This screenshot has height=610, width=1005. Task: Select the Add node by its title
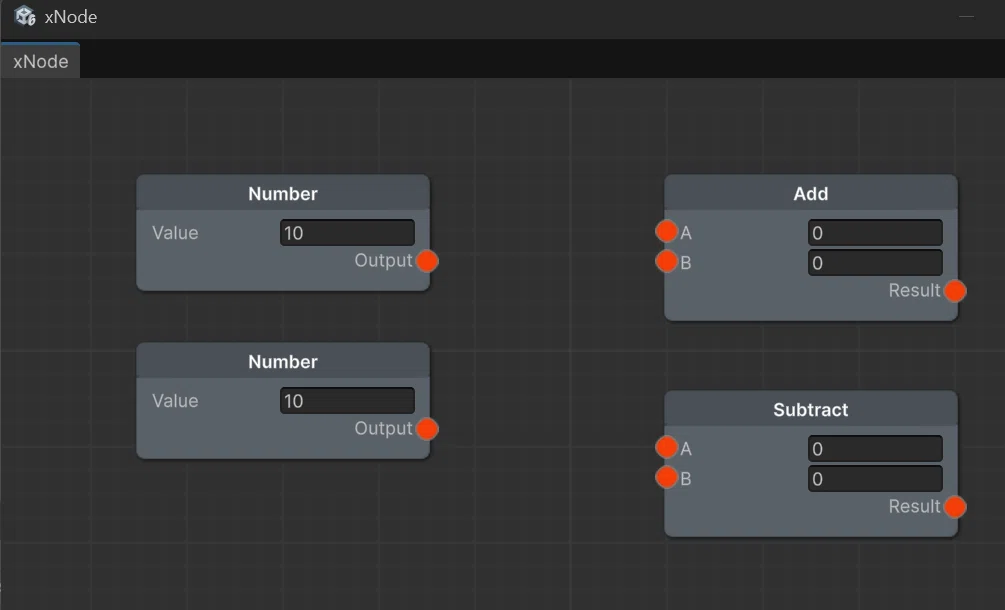(811, 194)
